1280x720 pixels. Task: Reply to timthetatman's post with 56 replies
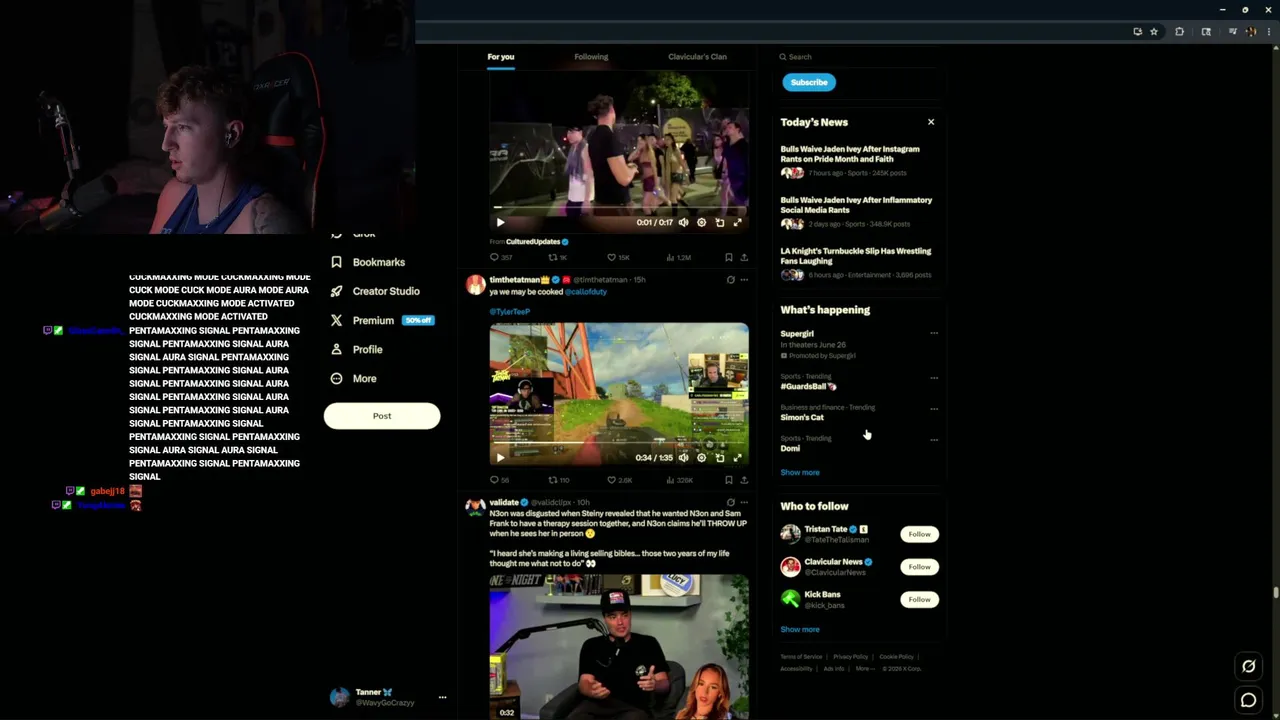click(x=499, y=480)
